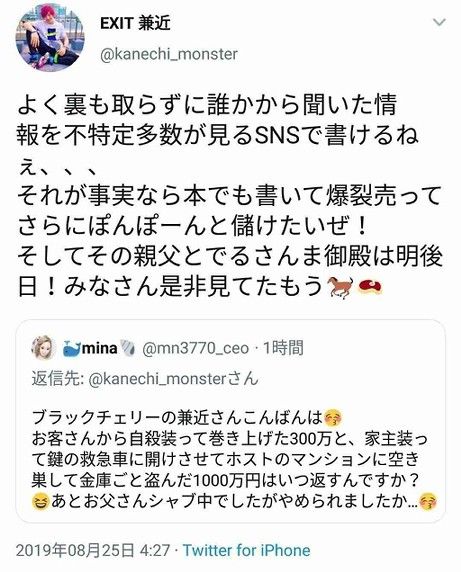Open EXIT 兼近 profile avatar

tap(50, 37)
